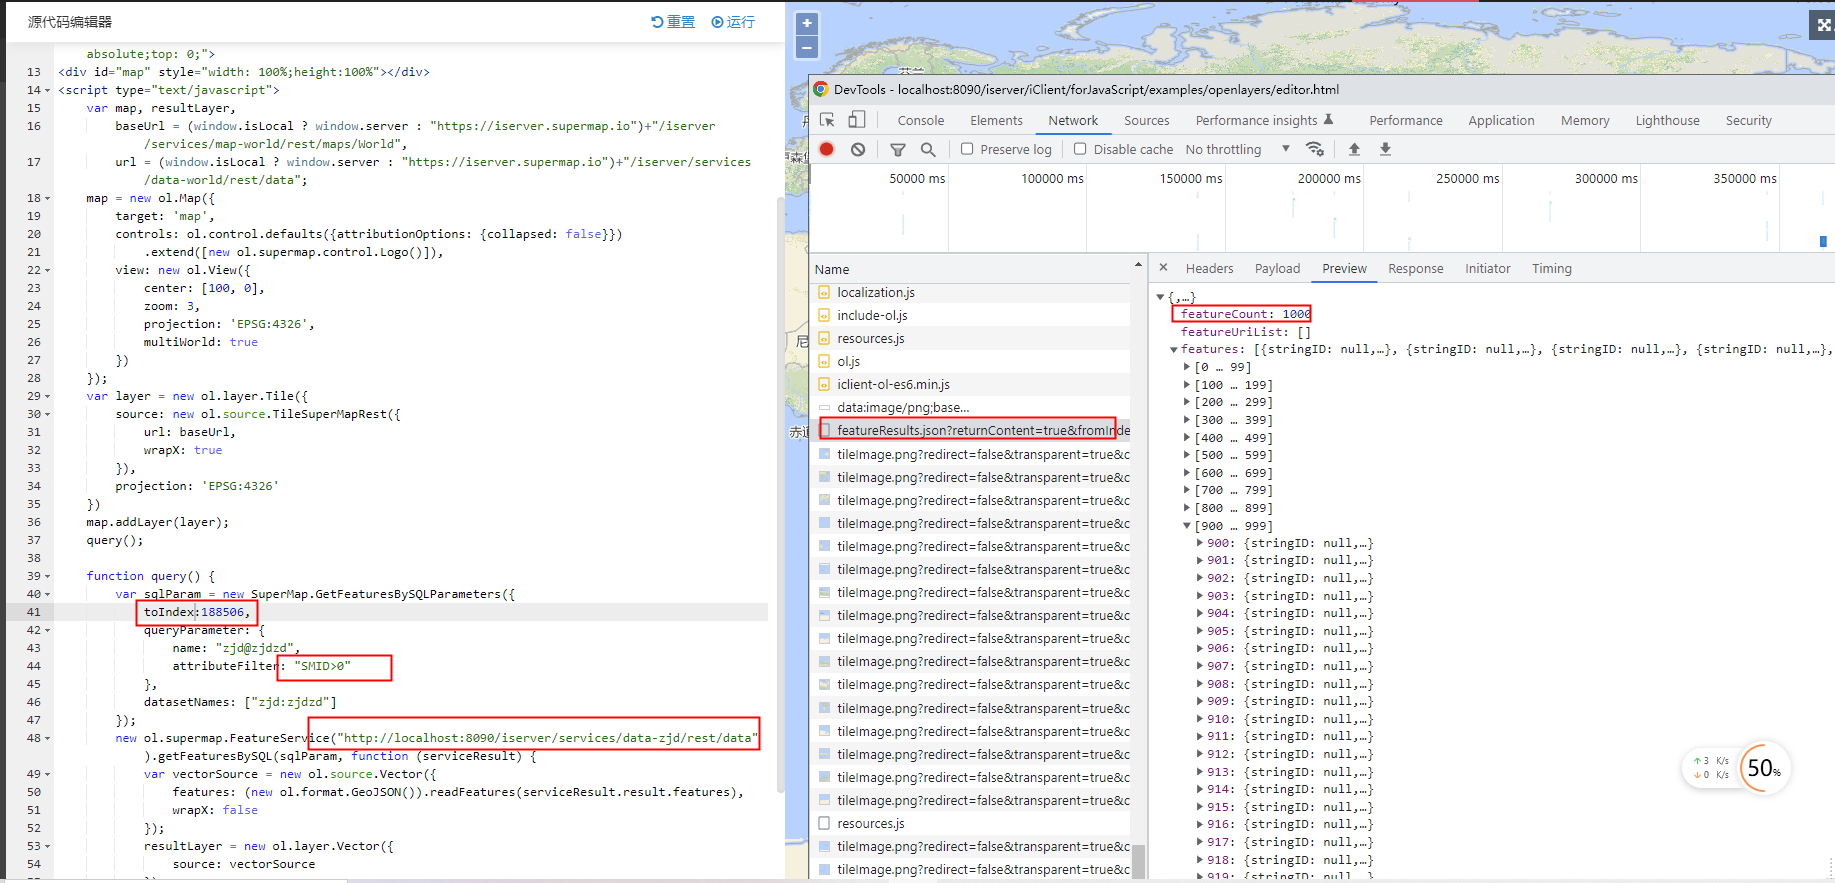
Task: Click the export HAR download arrow
Action: coord(1385,149)
